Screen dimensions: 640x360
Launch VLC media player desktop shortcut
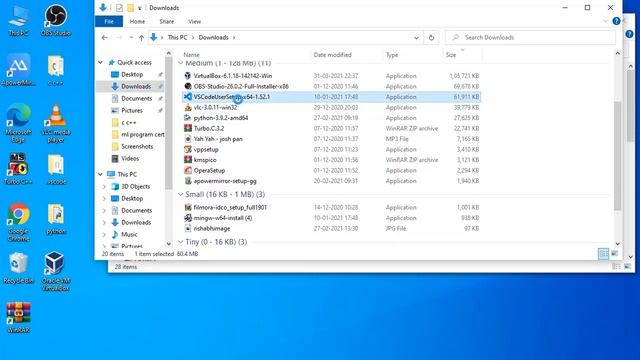[x=56, y=122]
